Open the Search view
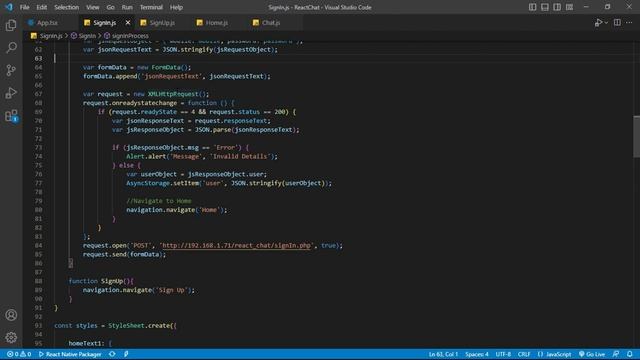This screenshot has width=640, height=360. tap(11, 48)
